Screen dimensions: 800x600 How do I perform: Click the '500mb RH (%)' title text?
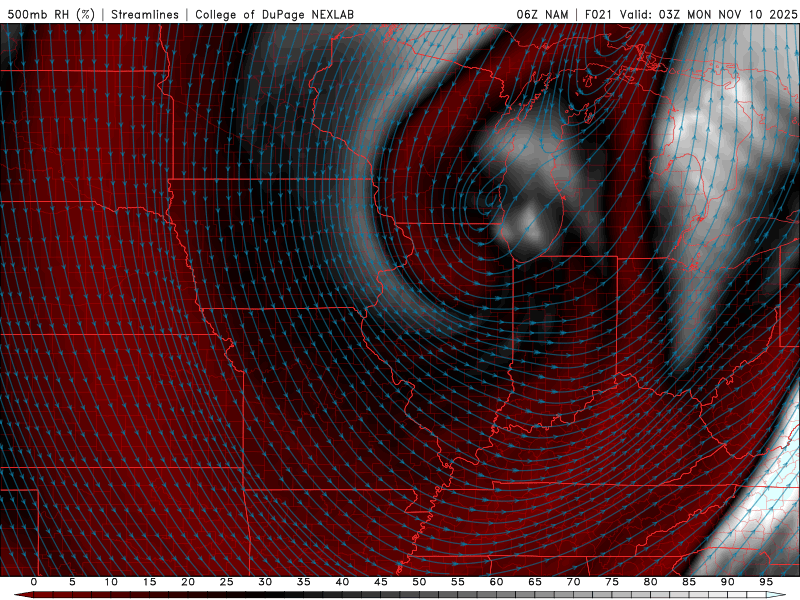[x=51, y=14]
